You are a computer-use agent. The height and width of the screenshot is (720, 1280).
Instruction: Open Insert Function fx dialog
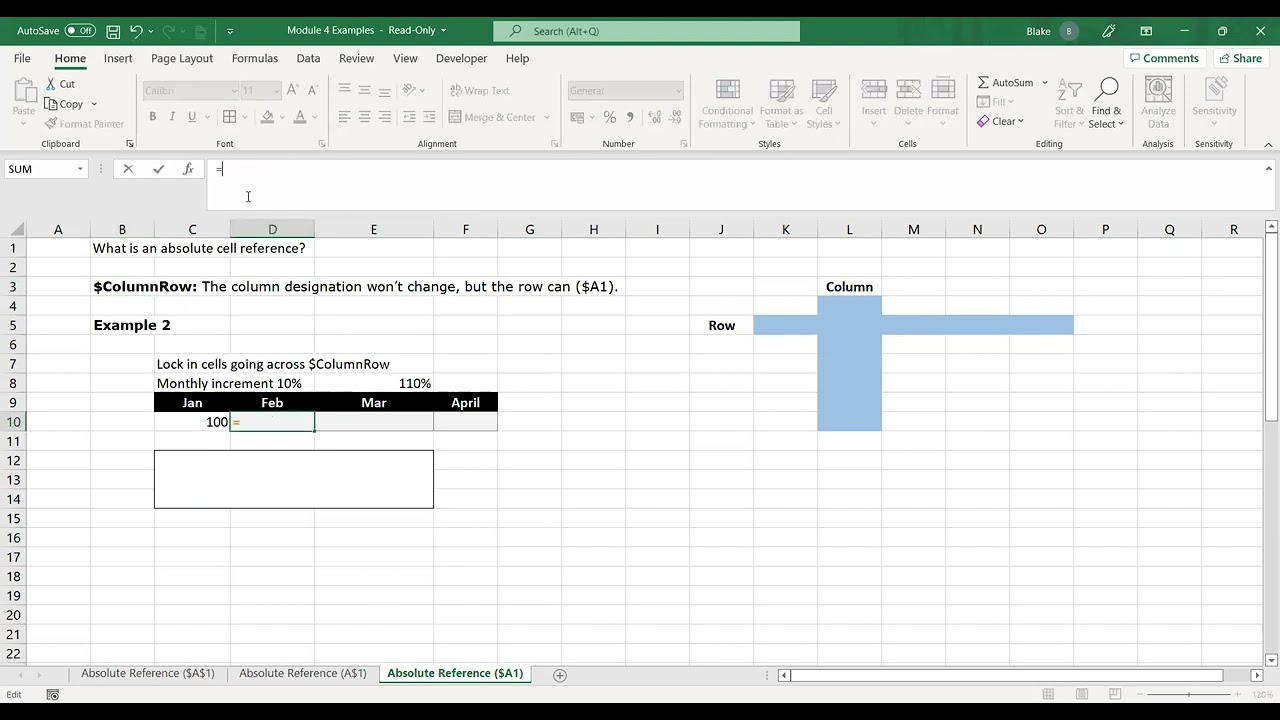coord(188,169)
